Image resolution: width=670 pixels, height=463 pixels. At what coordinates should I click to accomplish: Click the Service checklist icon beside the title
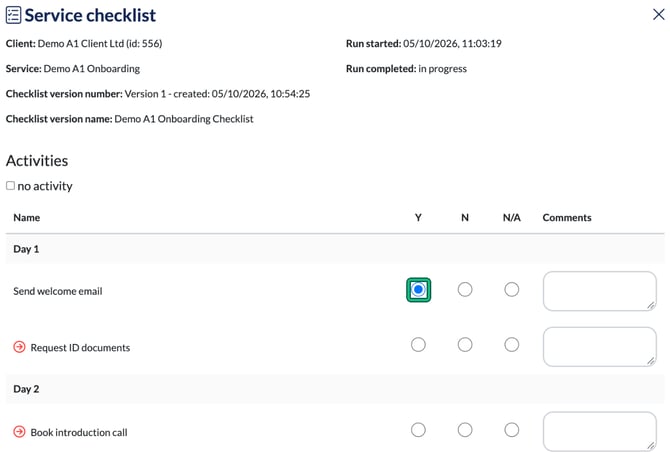click(13, 15)
